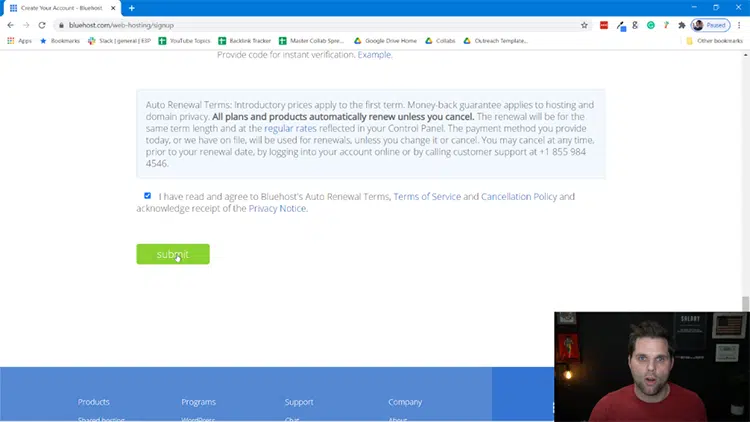Open the extensions puzzle-piece menu
The width and height of the screenshot is (750, 422).
coord(681,25)
